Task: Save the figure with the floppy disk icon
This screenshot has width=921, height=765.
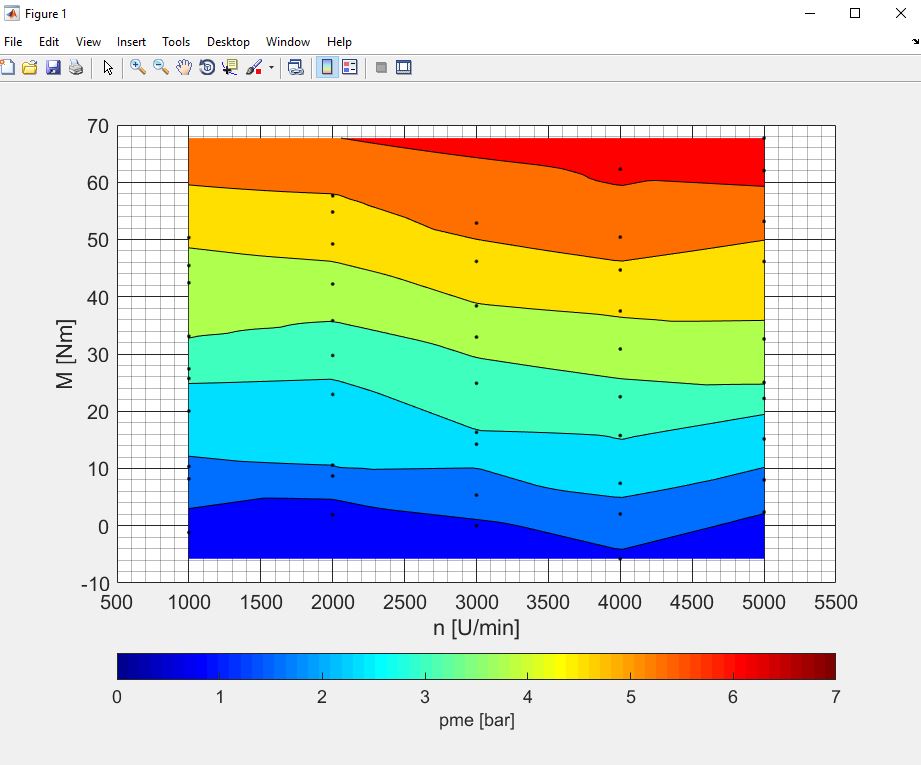Action: coord(53,68)
